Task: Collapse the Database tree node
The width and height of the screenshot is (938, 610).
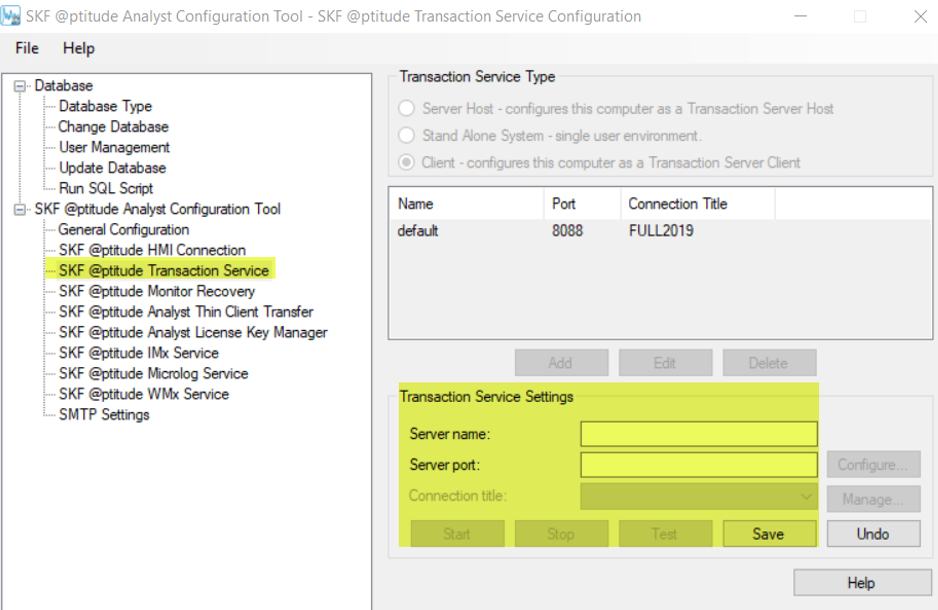Action: 20,86
